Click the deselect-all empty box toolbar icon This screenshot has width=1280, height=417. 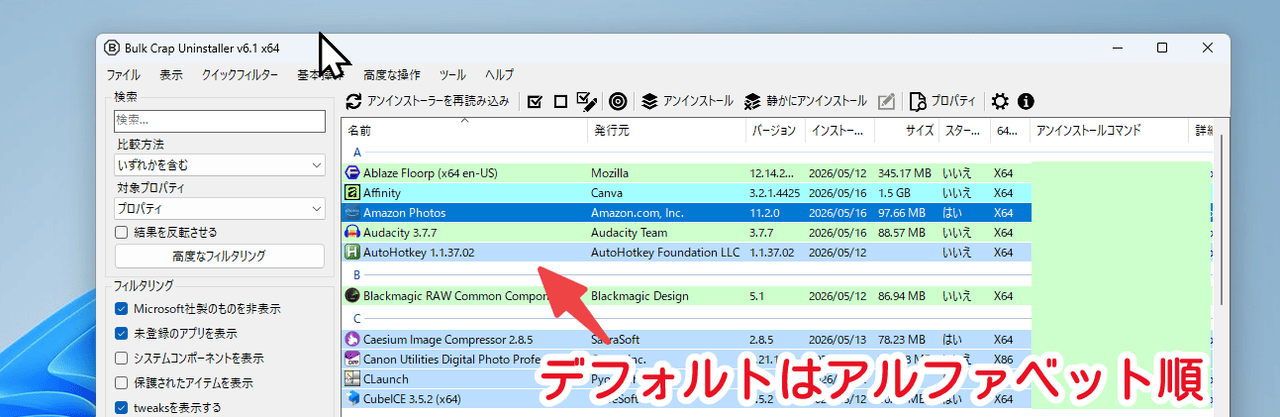pyautogui.click(x=561, y=101)
